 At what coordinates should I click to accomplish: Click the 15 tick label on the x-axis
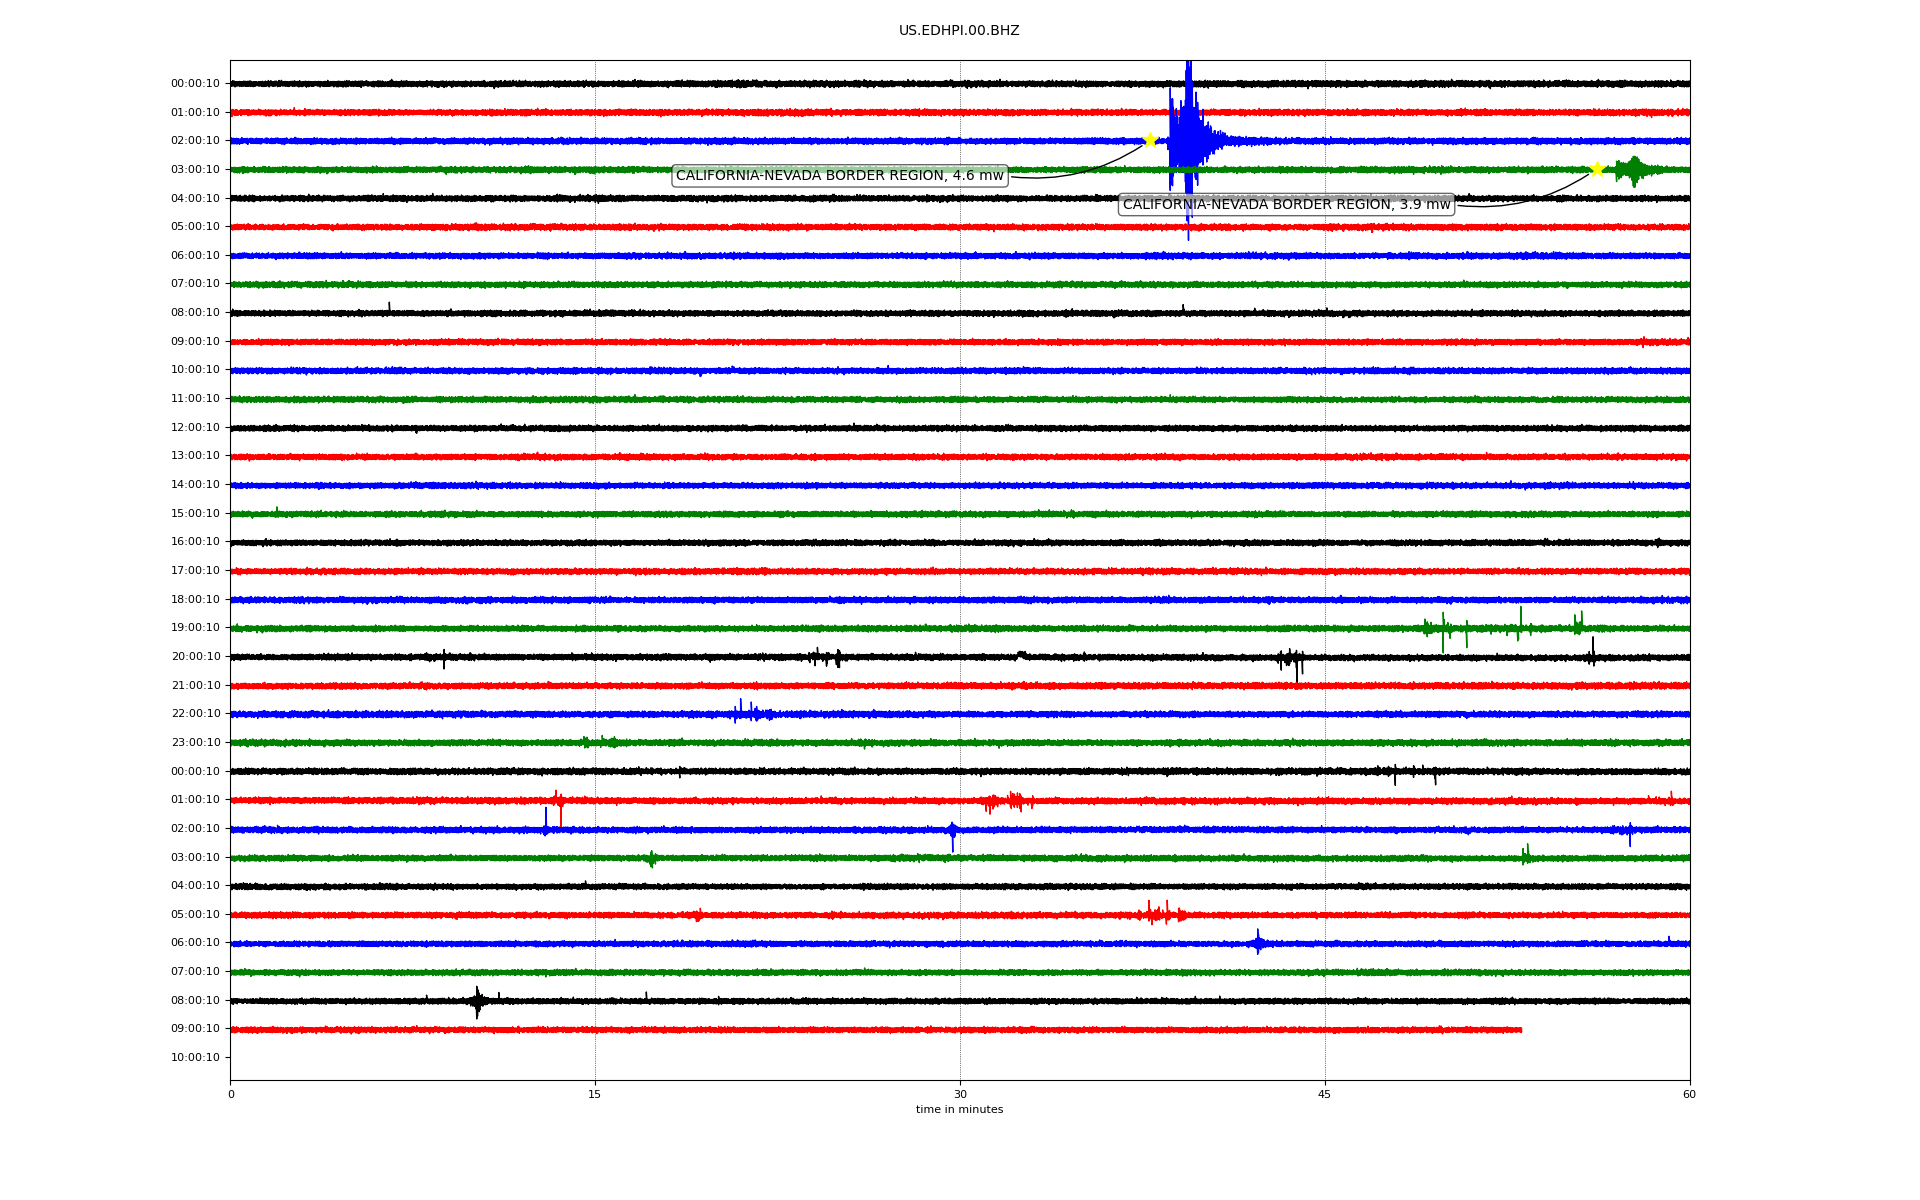point(595,1094)
